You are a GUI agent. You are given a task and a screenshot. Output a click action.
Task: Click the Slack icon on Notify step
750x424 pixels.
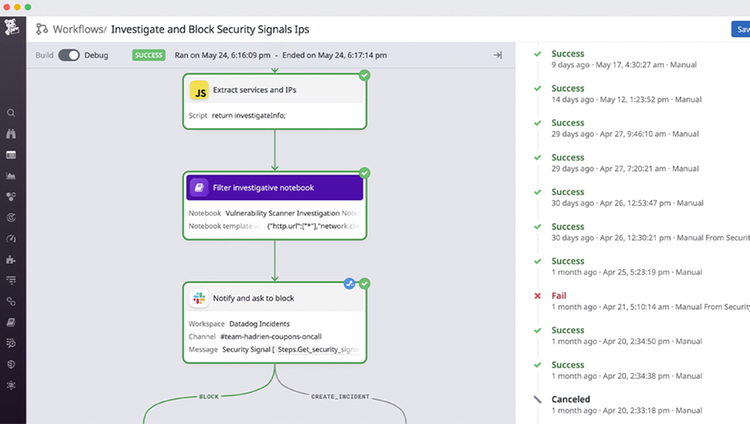(199, 298)
